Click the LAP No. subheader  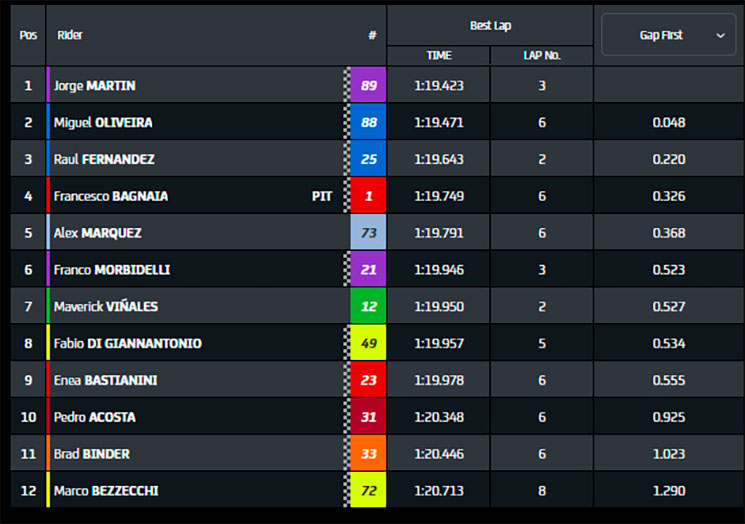(542, 56)
